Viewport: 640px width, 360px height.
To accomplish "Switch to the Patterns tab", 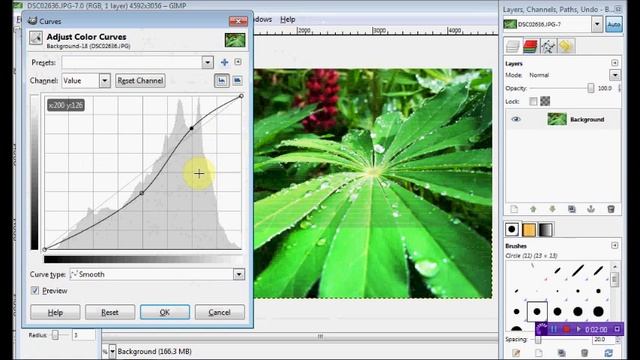I will [x=529, y=230].
